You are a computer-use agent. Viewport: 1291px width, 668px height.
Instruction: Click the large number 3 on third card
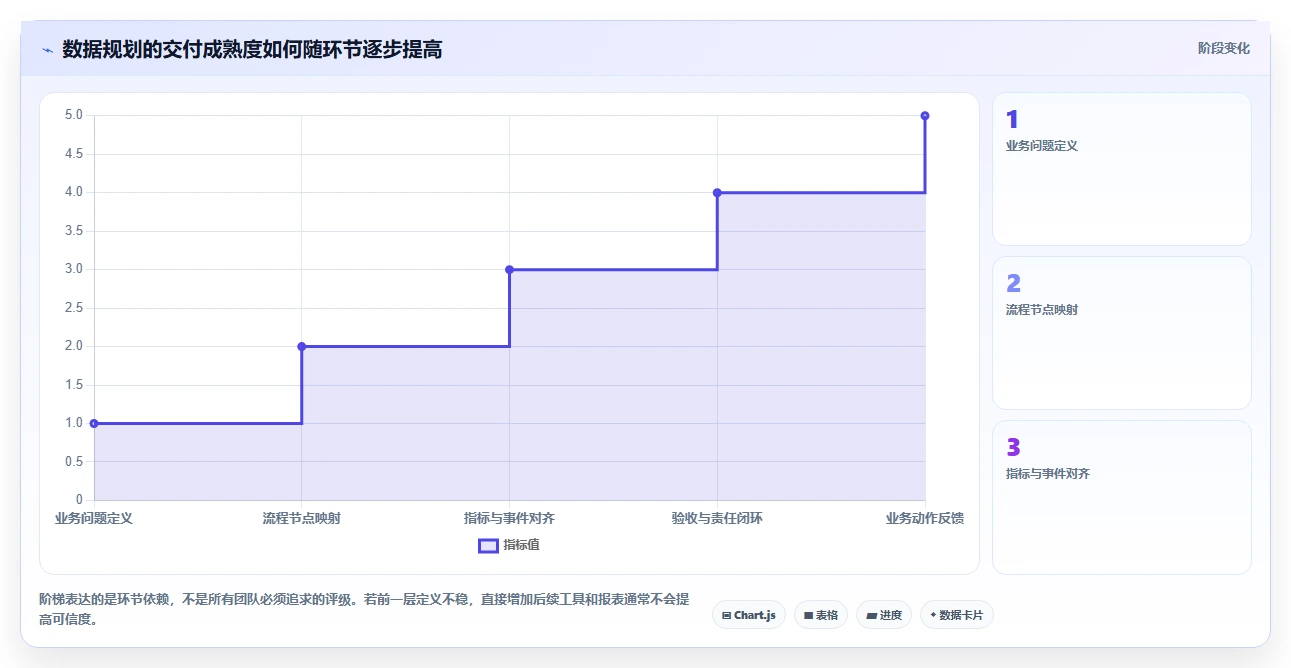(1013, 448)
